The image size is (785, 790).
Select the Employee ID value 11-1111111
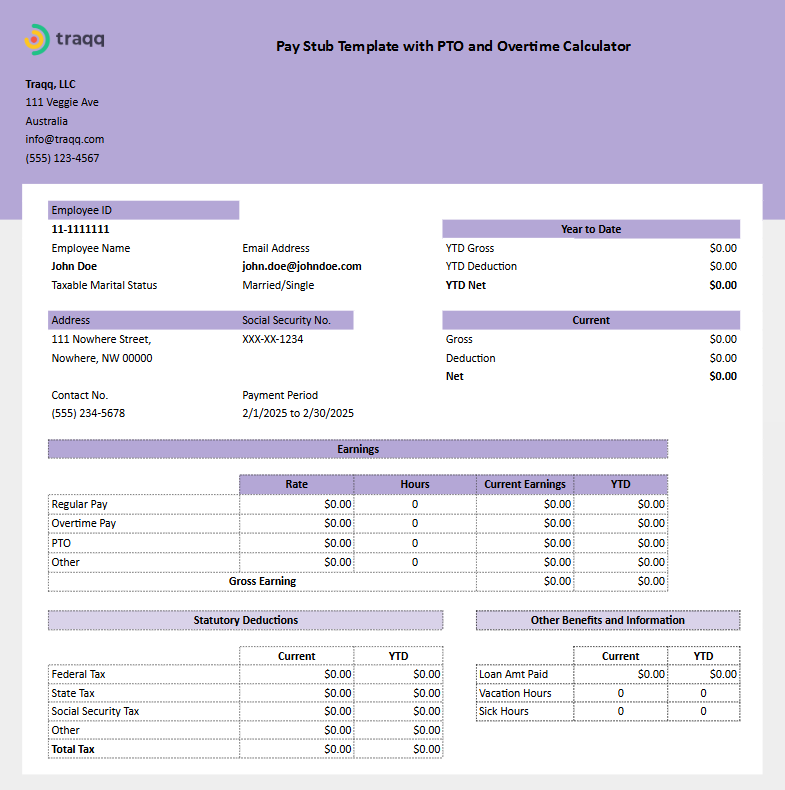pos(81,229)
